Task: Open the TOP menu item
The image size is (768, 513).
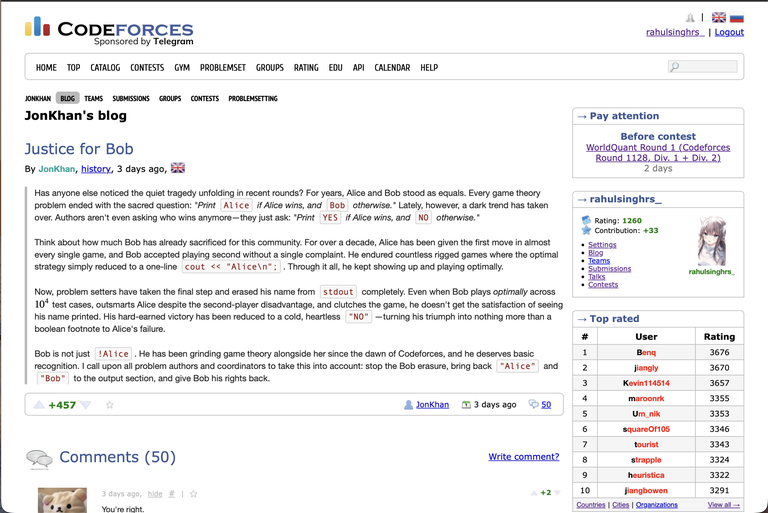Action: [x=73, y=68]
